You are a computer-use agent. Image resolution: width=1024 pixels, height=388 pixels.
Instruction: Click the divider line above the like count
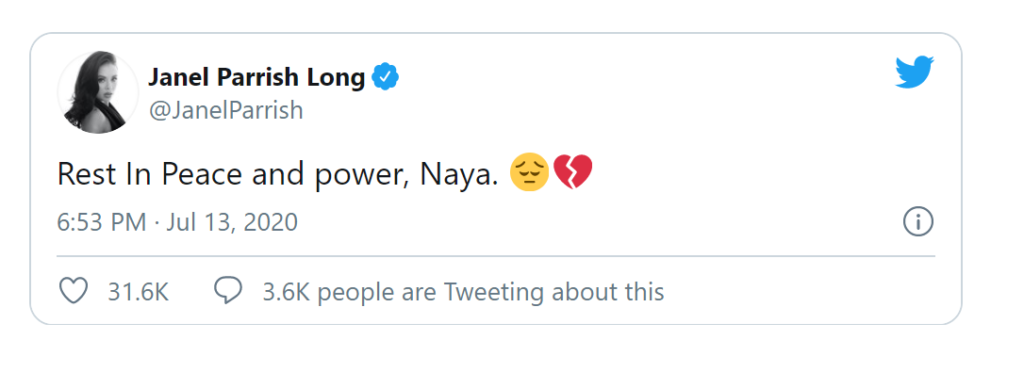[496, 256]
